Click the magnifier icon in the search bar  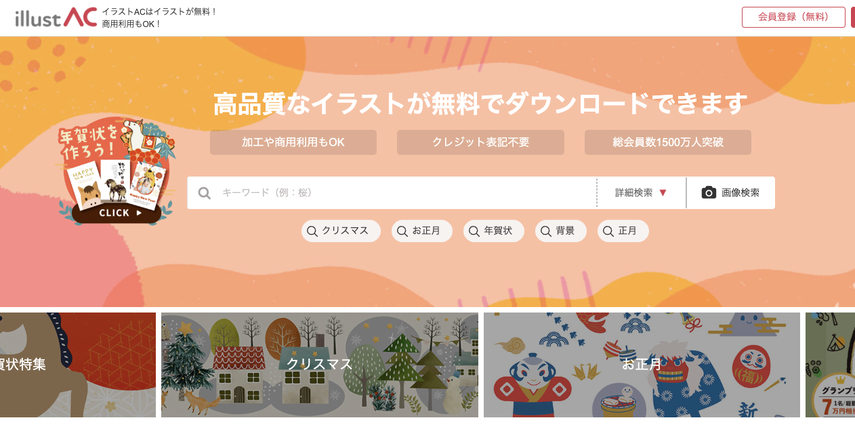tap(204, 193)
